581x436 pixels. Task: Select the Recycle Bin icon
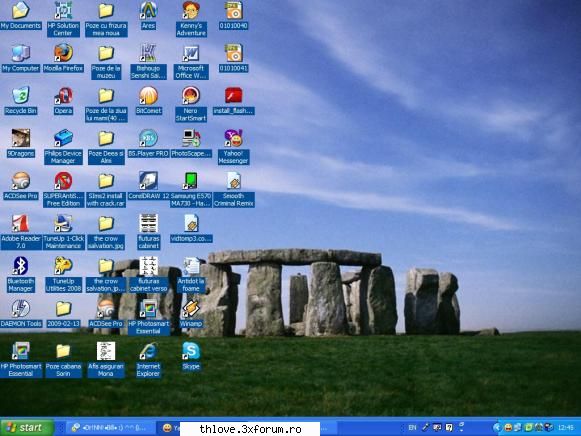pyautogui.click(x=20, y=101)
